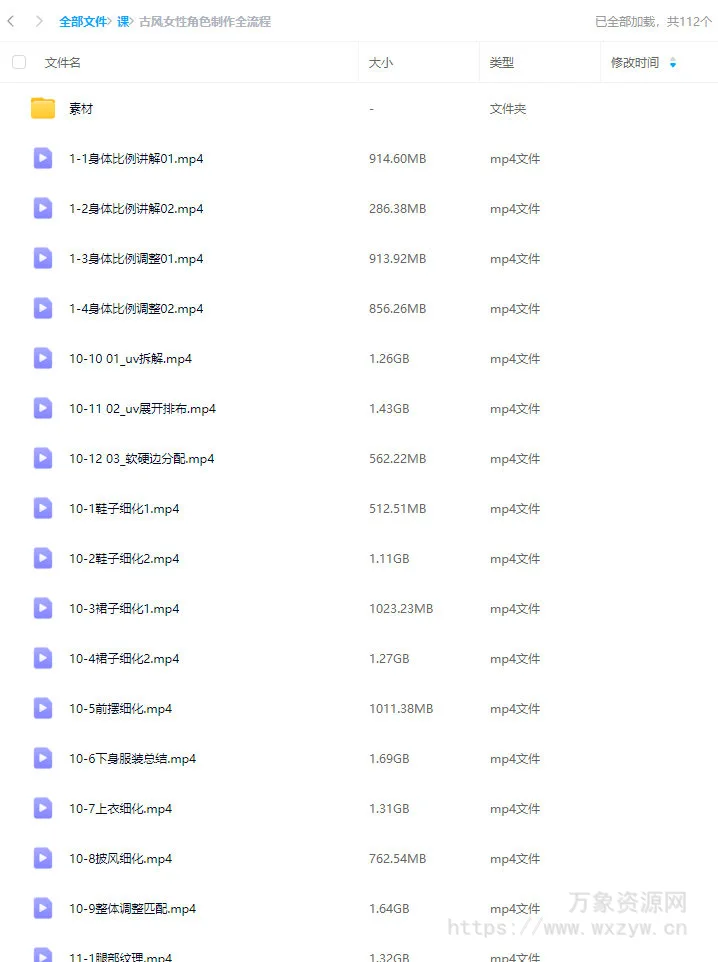Screen dimensions: 718x962
Task: Open file 1-2身体比例讲解02.mp4
Action: pyautogui.click(x=136, y=209)
